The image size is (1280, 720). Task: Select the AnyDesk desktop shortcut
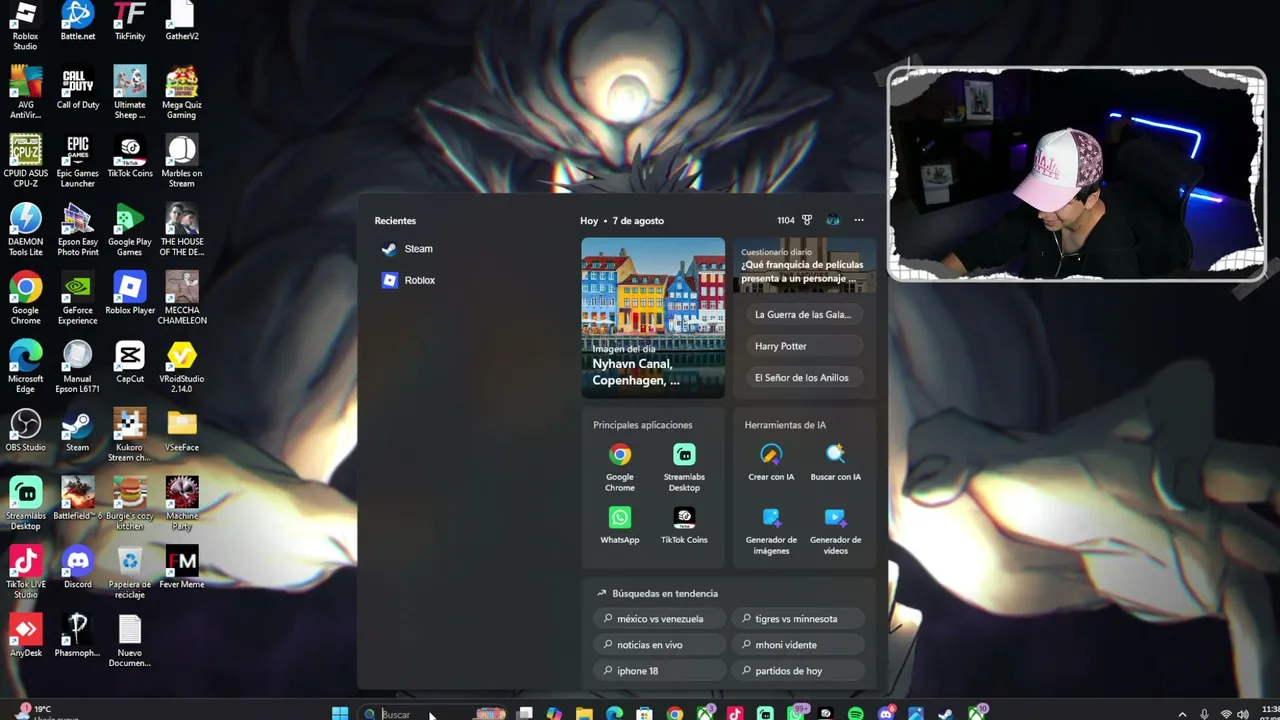click(x=26, y=636)
